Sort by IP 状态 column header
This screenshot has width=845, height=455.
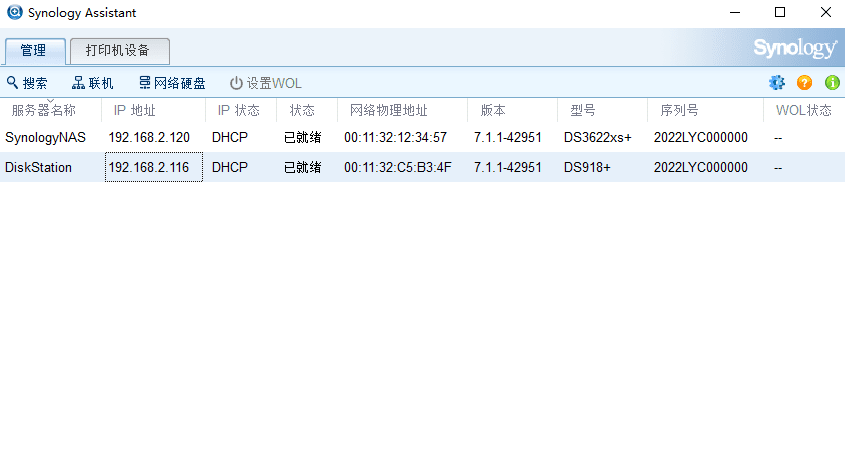[x=241, y=111]
